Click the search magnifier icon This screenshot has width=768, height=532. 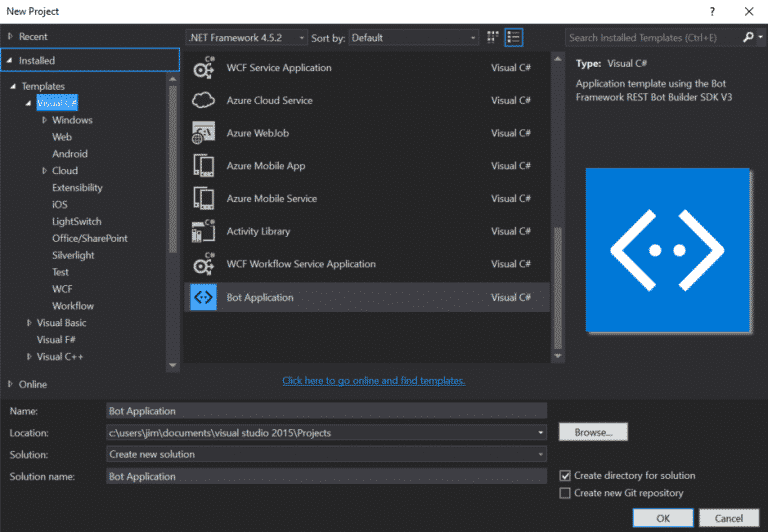click(748, 37)
